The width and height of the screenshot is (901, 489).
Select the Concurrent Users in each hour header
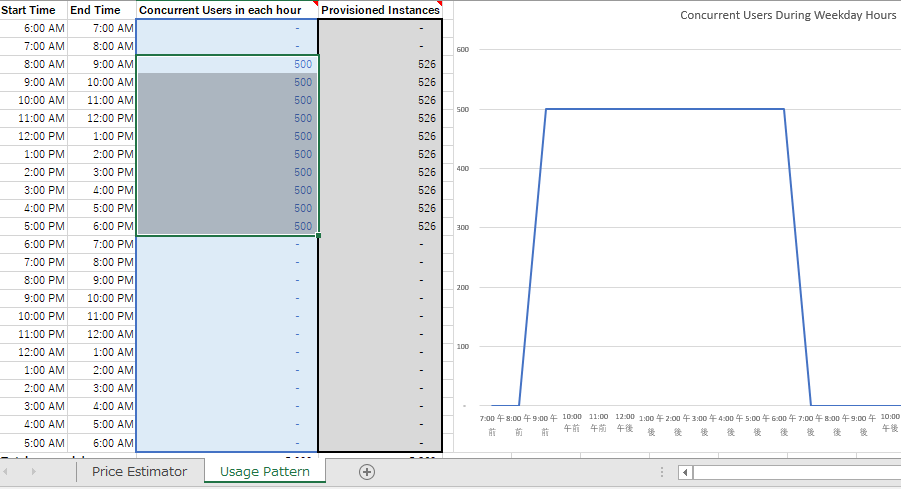click(x=227, y=10)
